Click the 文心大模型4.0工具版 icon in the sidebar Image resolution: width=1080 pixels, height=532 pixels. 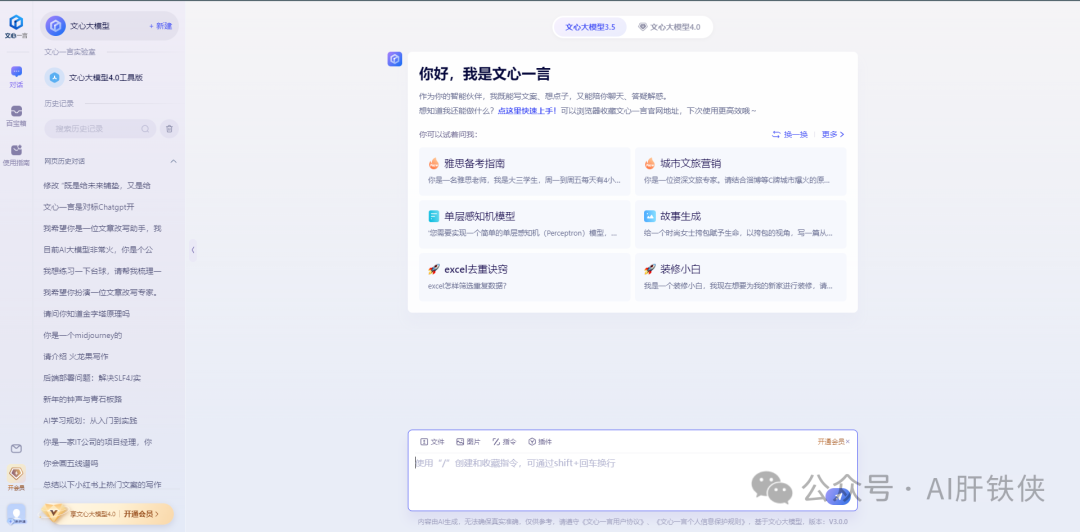pos(54,77)
